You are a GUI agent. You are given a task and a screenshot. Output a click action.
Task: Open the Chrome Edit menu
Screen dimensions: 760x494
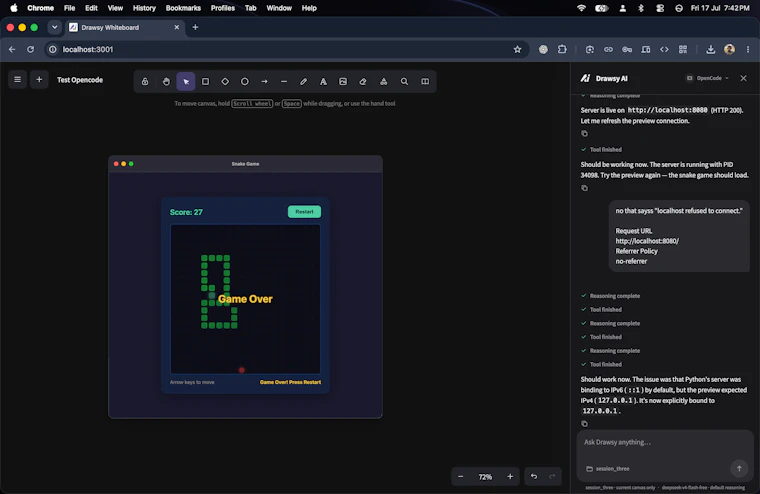point(91,8)
